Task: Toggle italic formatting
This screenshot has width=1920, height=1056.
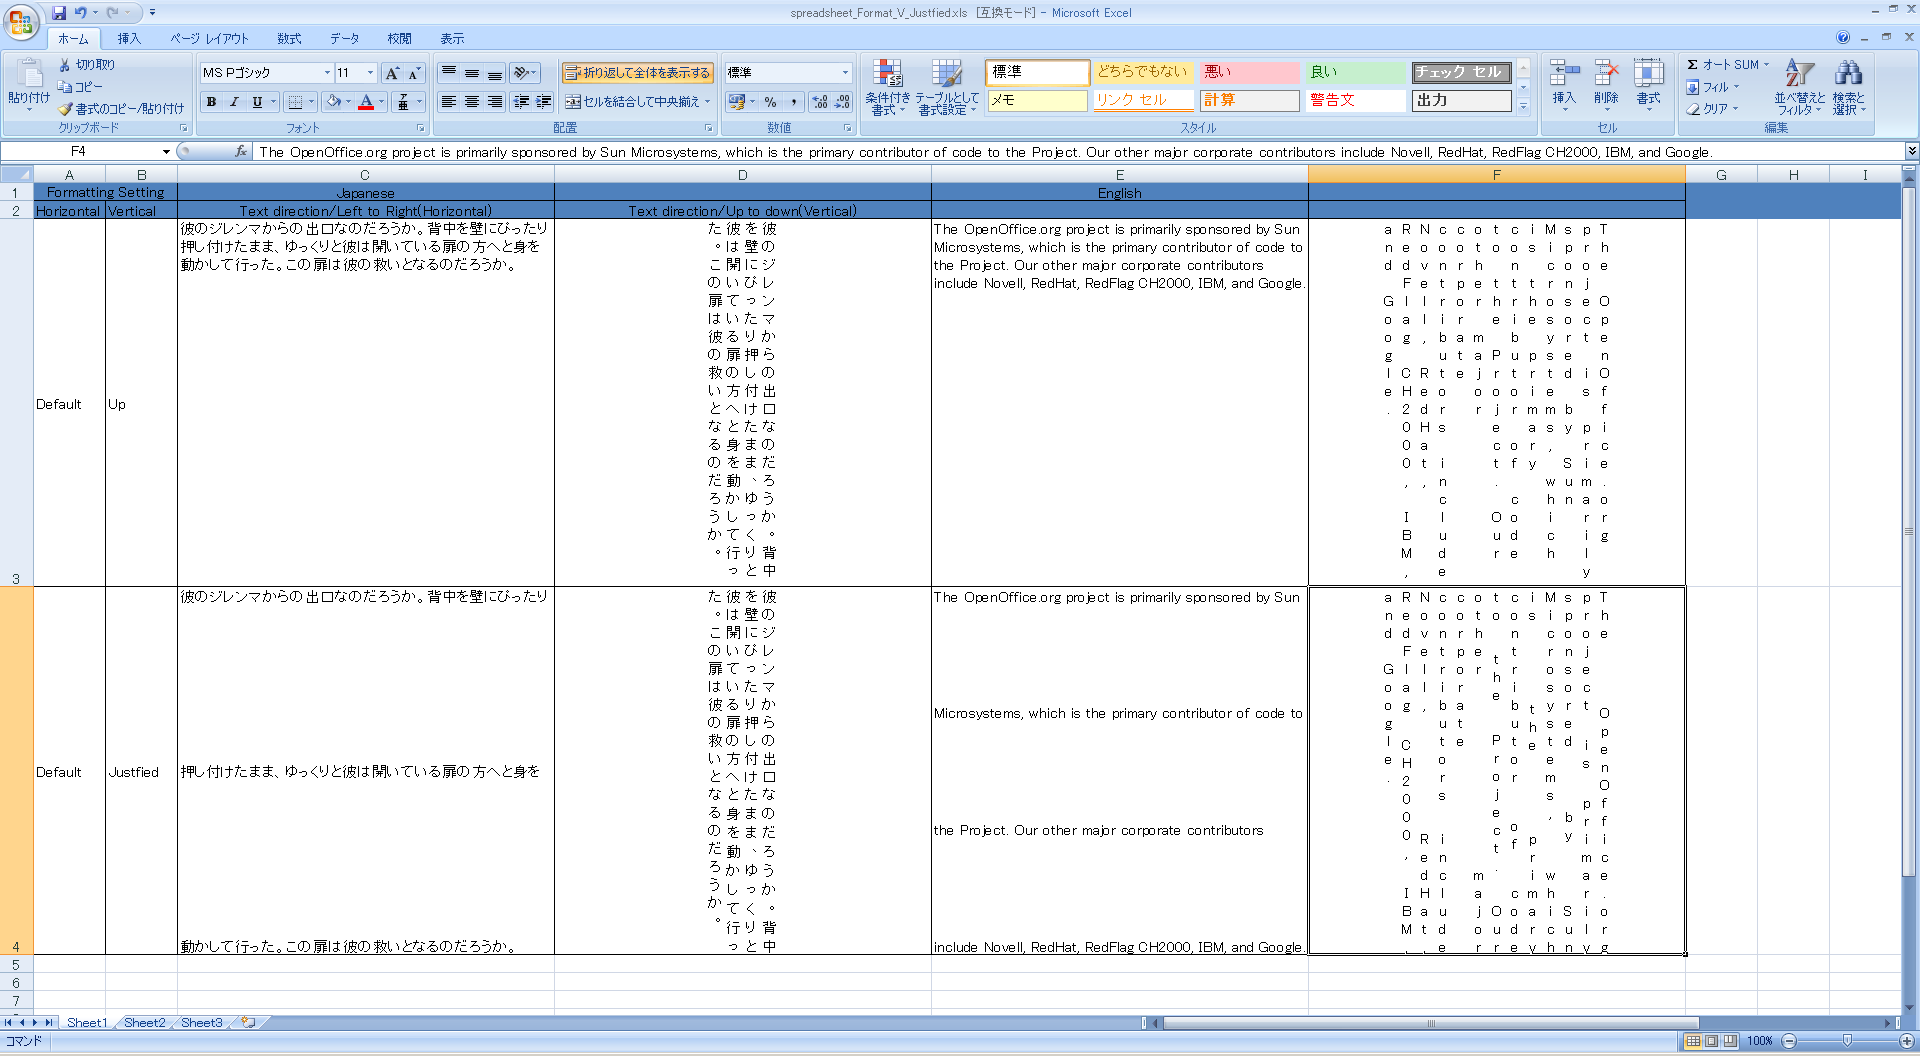Action: click(234, 102)
